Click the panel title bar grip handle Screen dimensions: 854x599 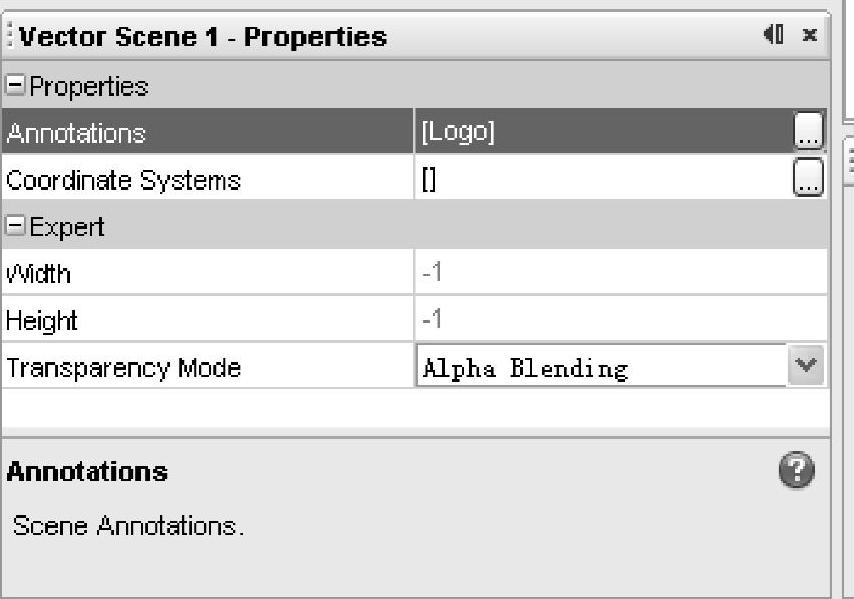pos(12,38)
